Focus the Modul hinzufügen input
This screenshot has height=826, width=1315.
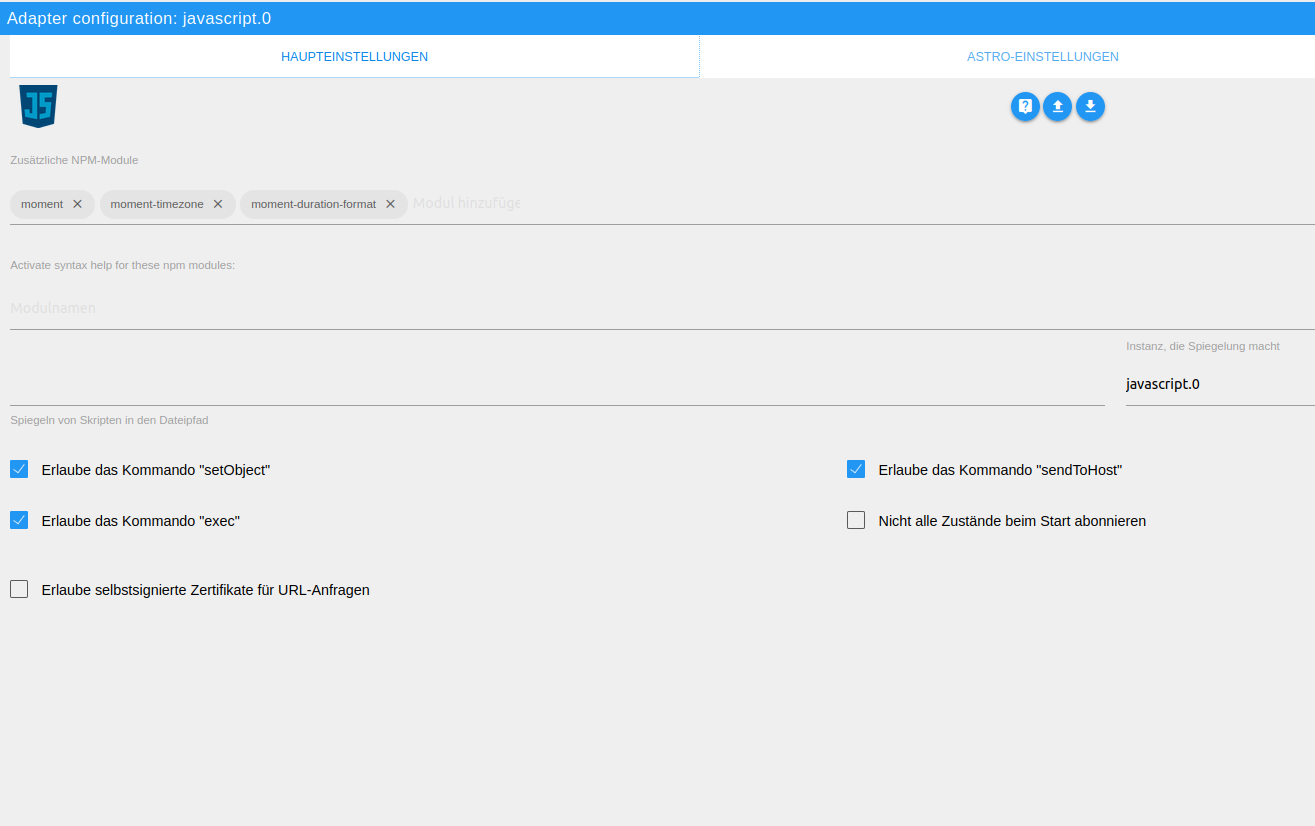[466, 203]
